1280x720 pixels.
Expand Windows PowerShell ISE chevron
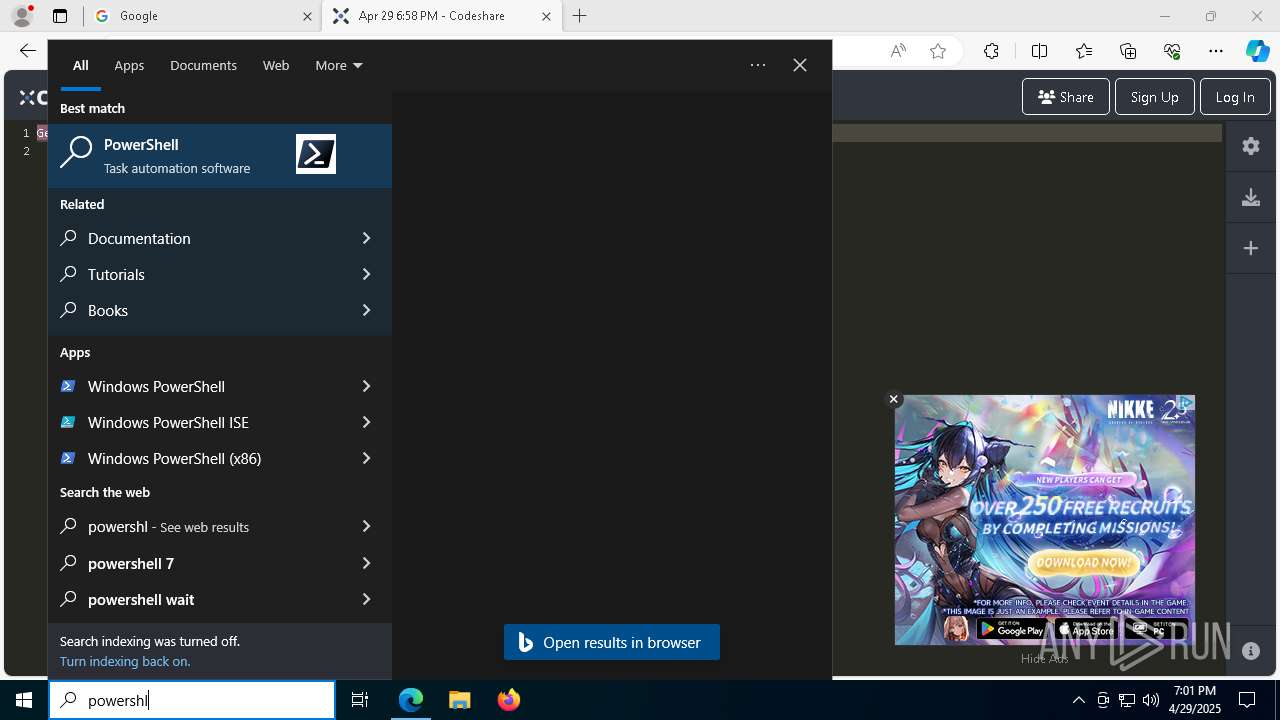[x=366, y=422]
